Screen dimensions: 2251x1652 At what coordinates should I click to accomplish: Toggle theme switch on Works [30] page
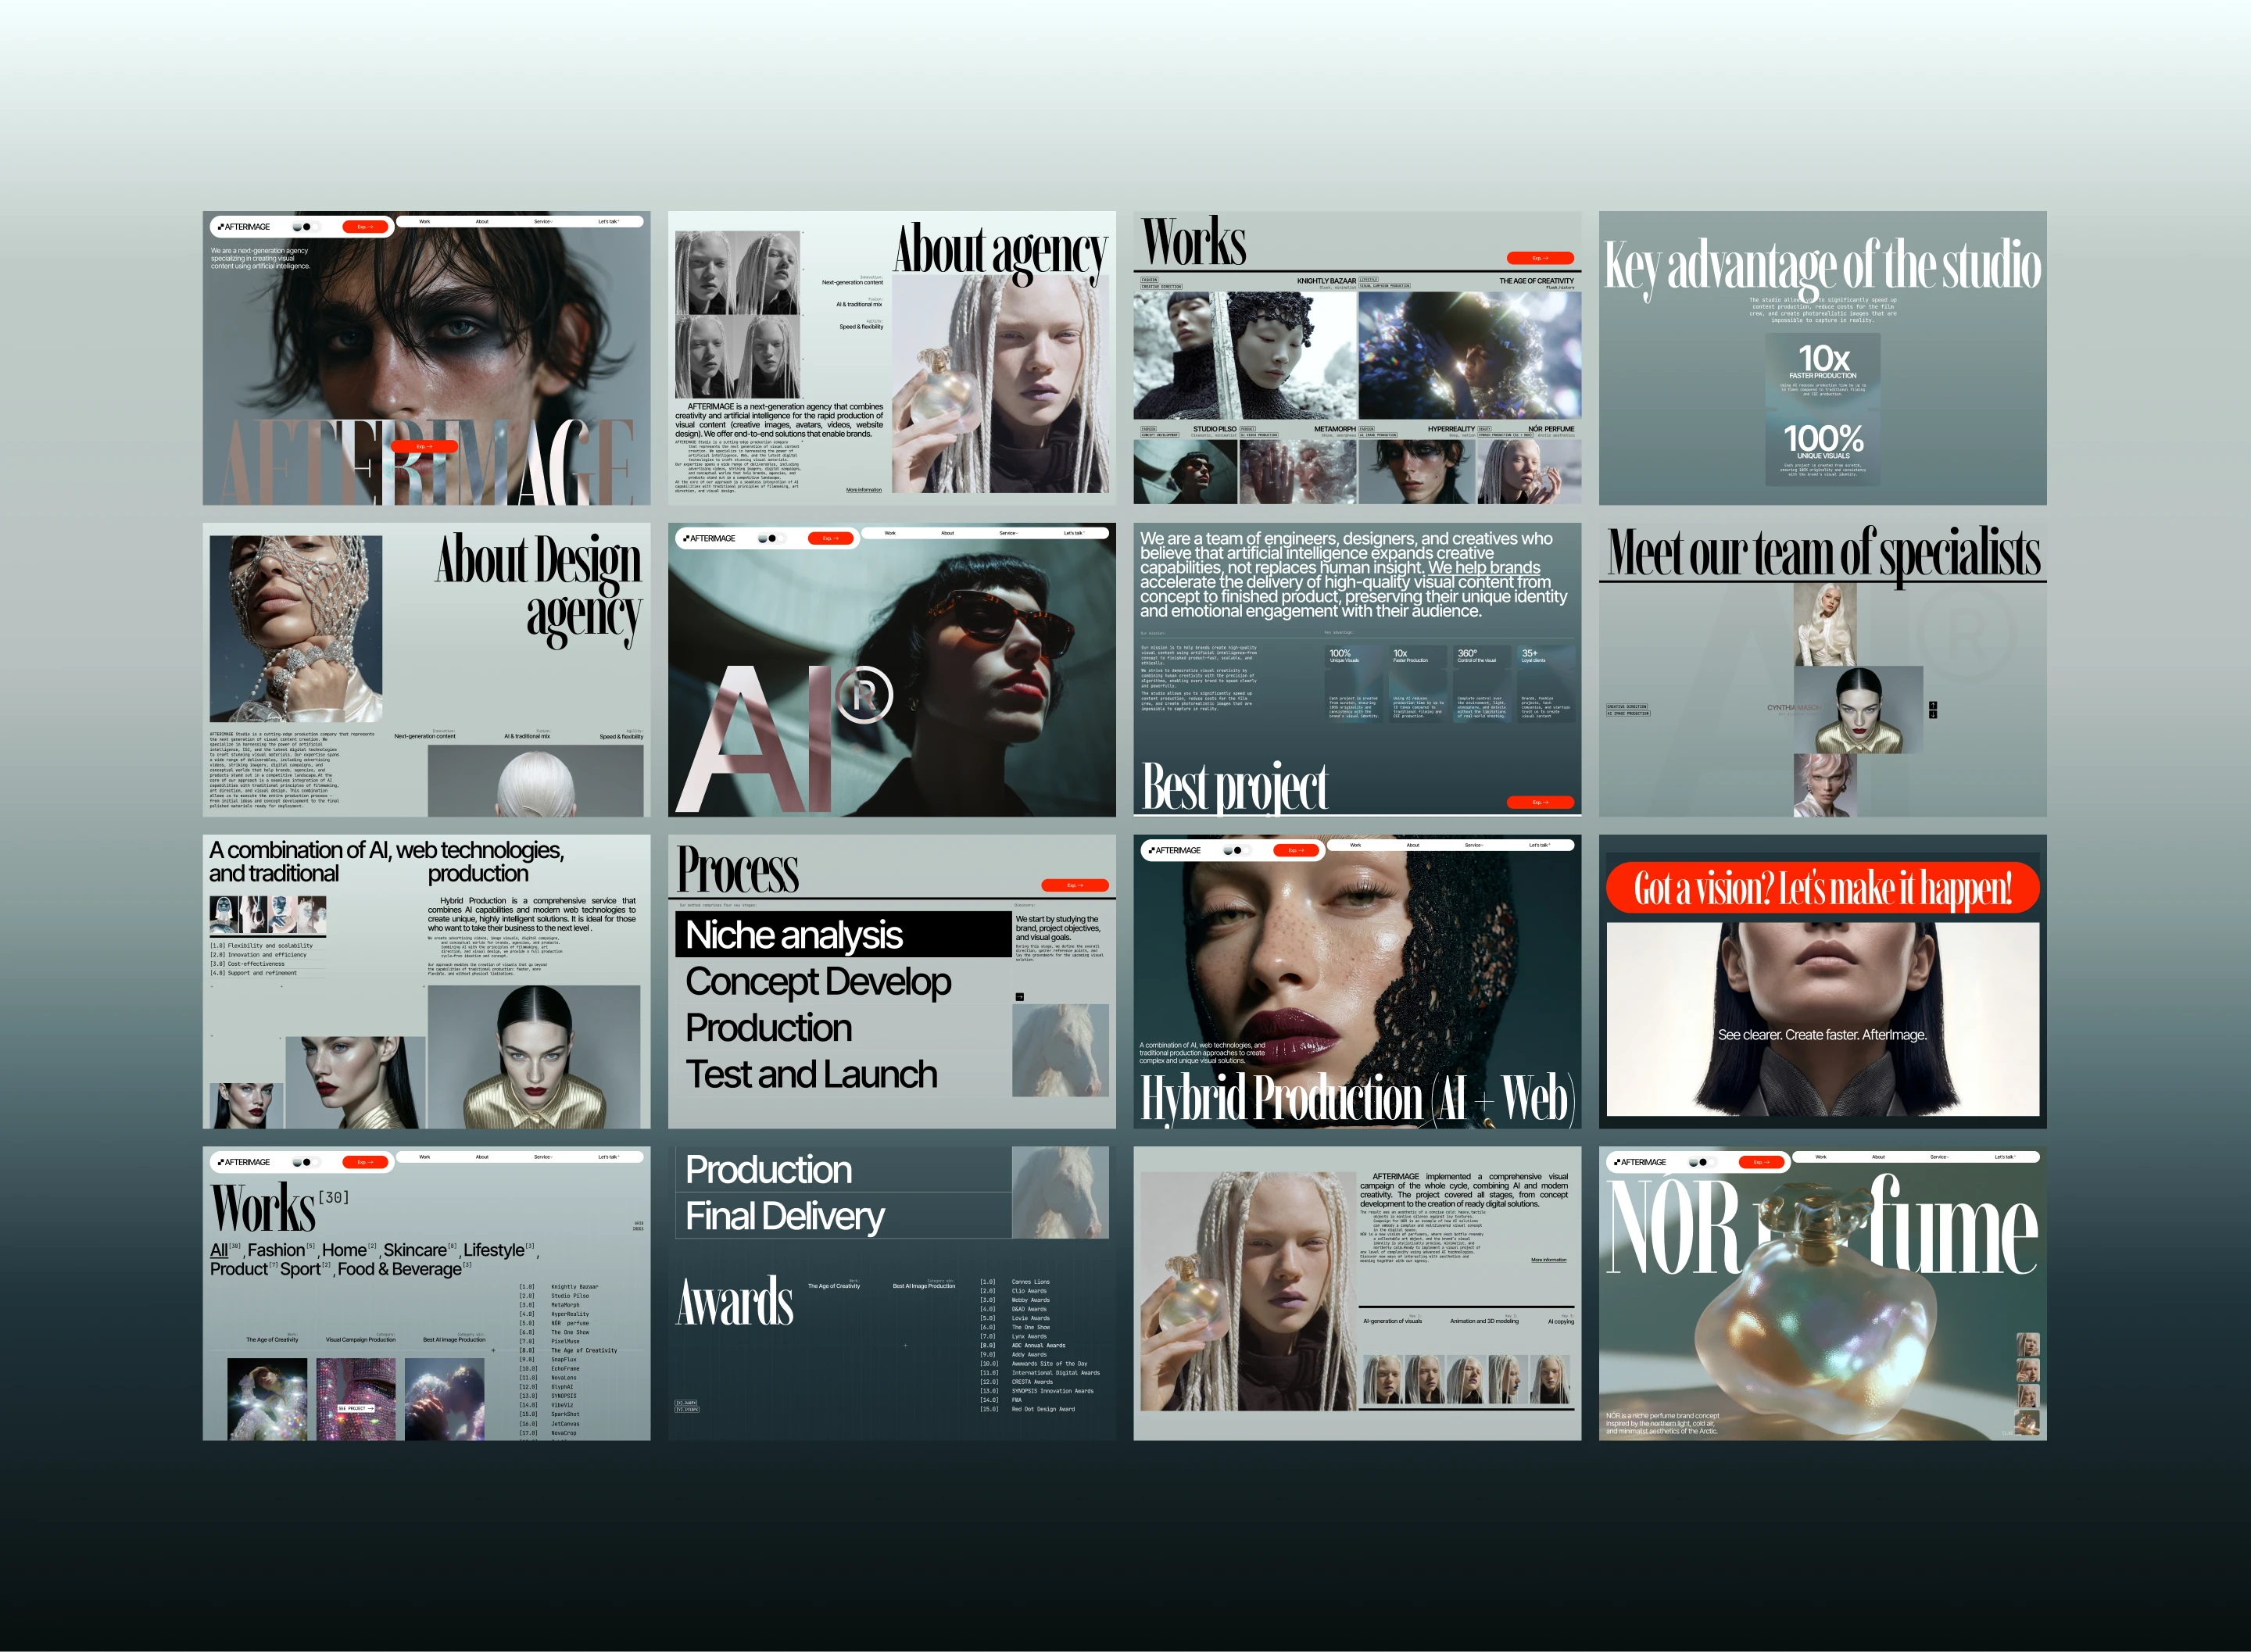tap(306, 1162)
